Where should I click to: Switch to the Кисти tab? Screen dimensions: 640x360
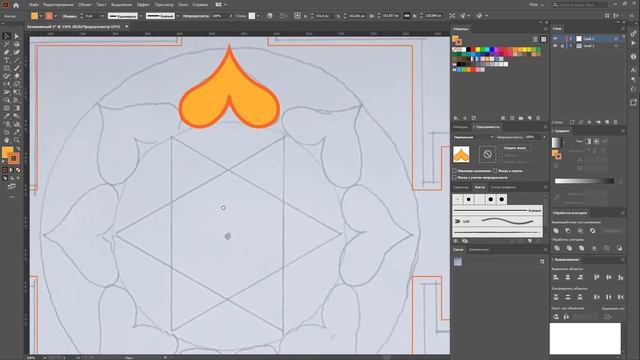(x=480, y=187)
